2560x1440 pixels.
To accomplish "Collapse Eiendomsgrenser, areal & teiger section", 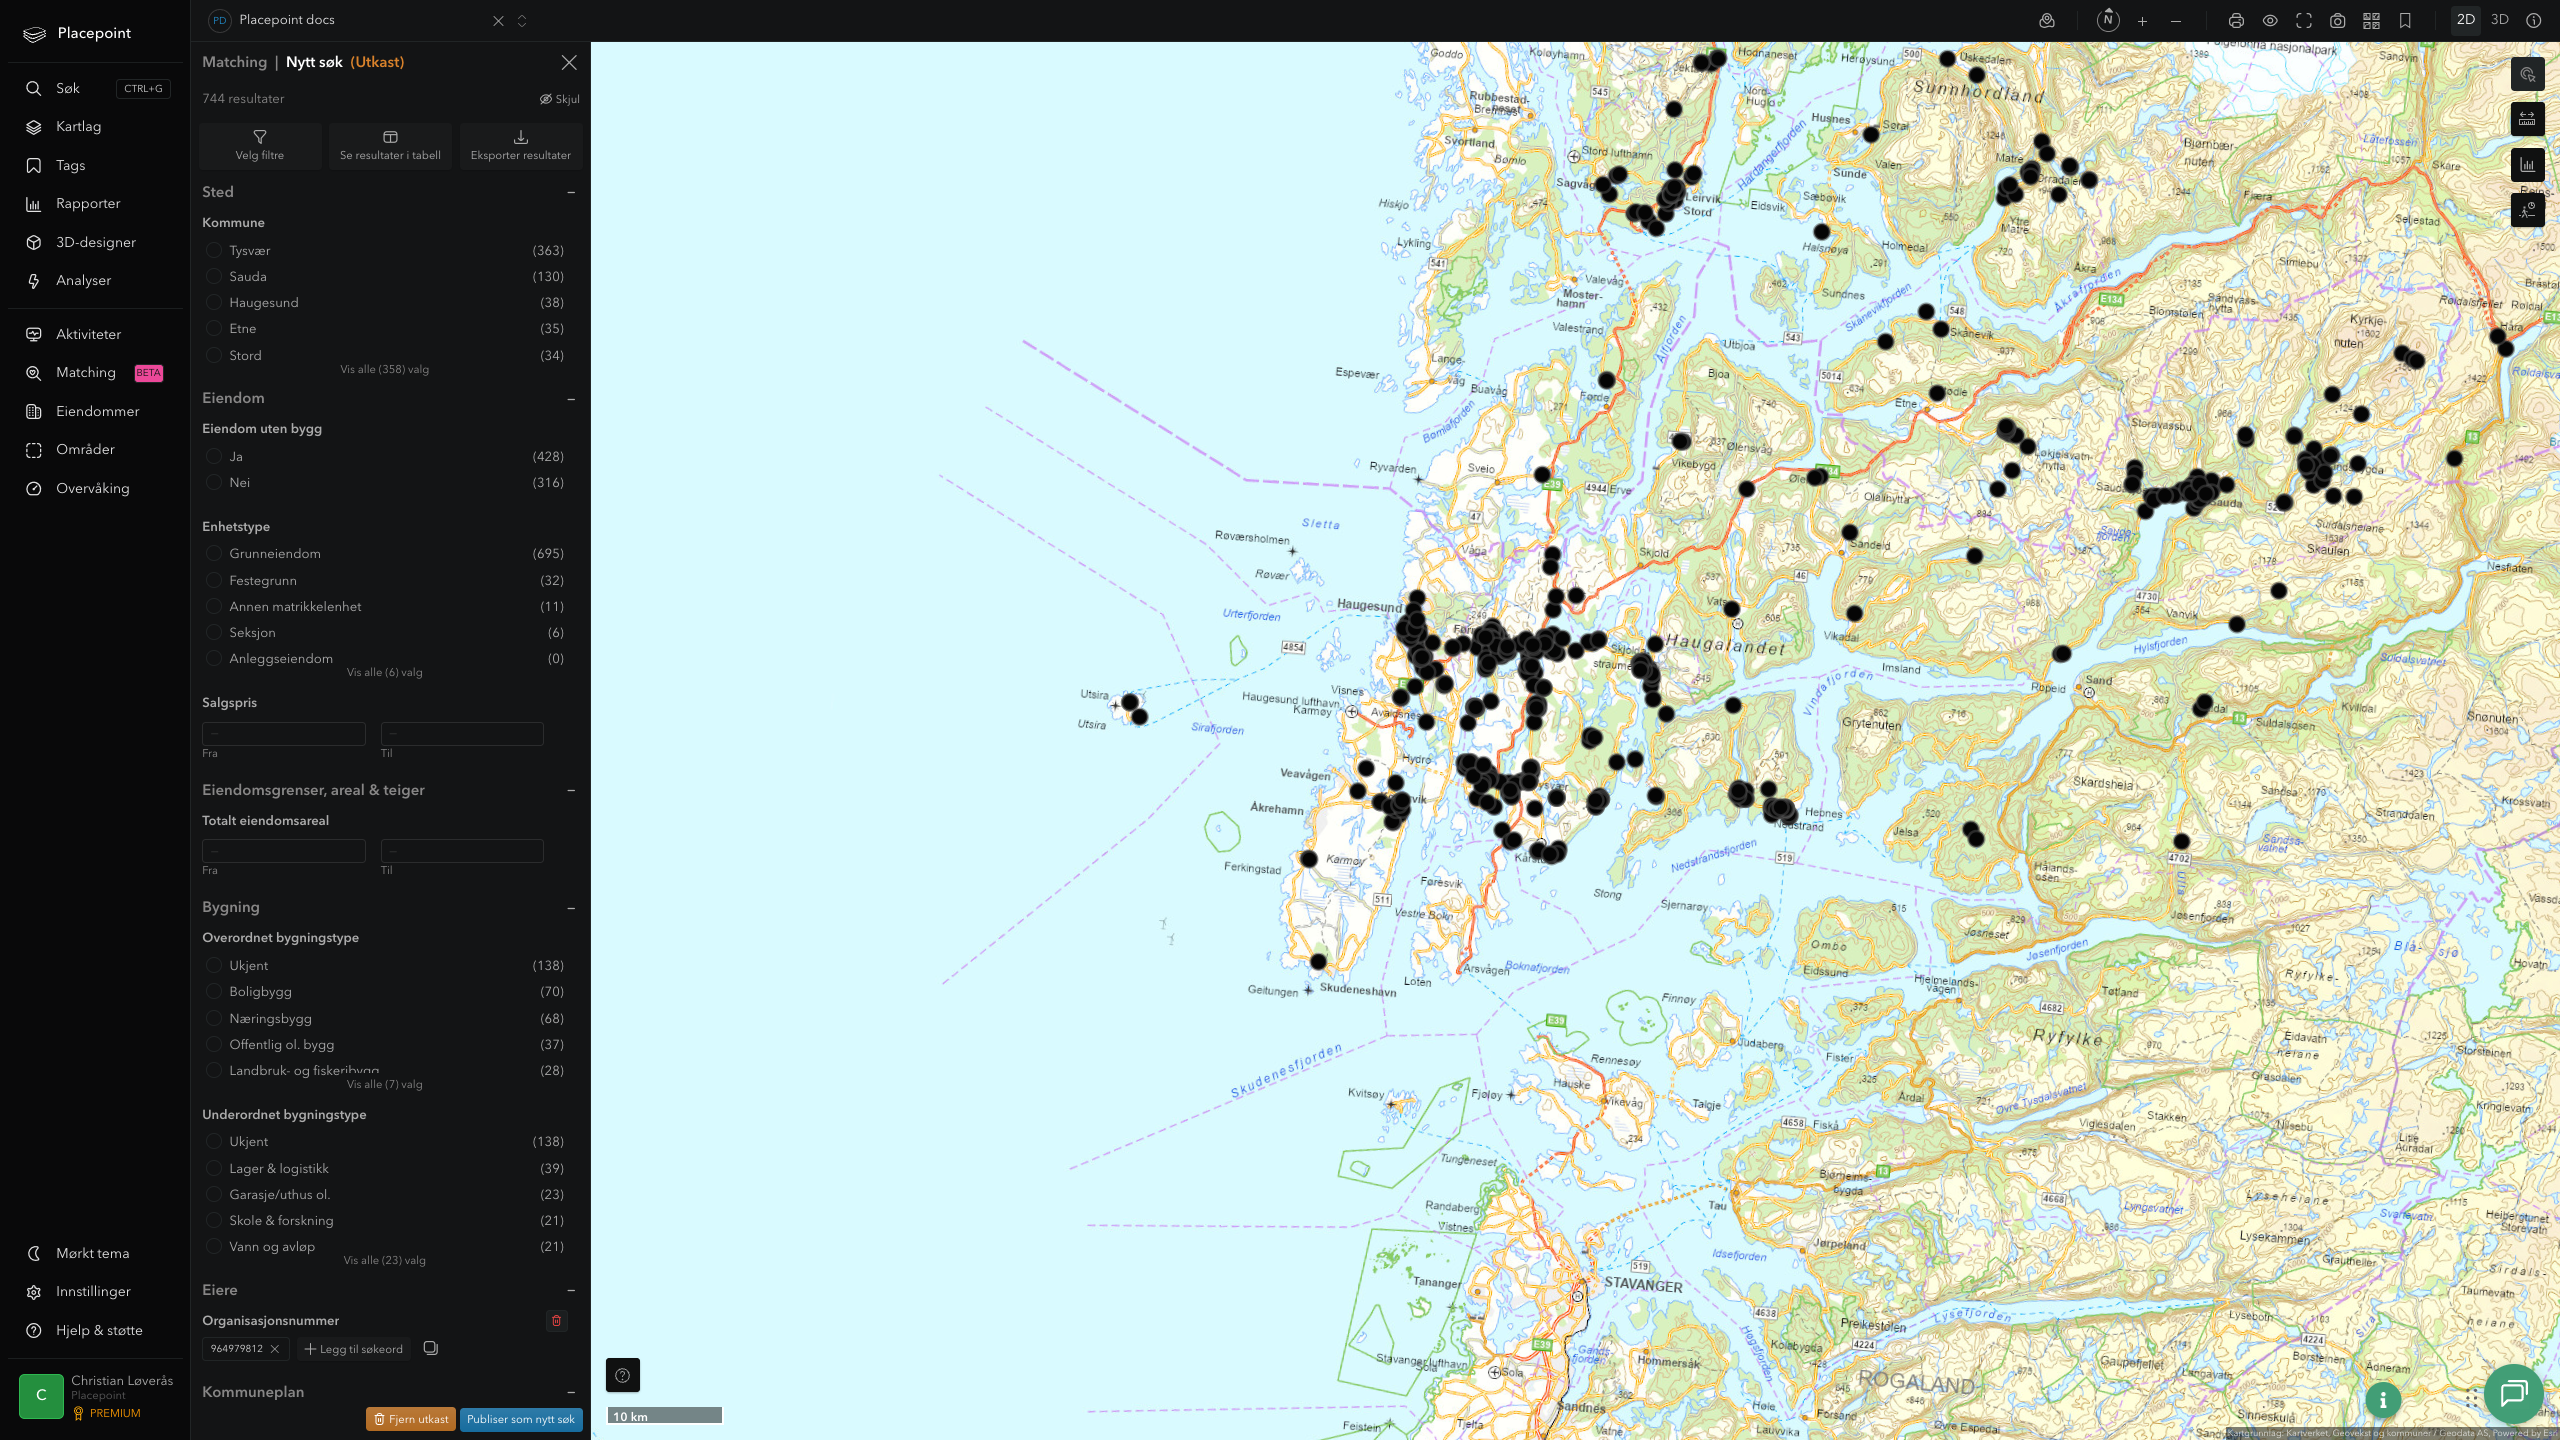I will [571, 790].
